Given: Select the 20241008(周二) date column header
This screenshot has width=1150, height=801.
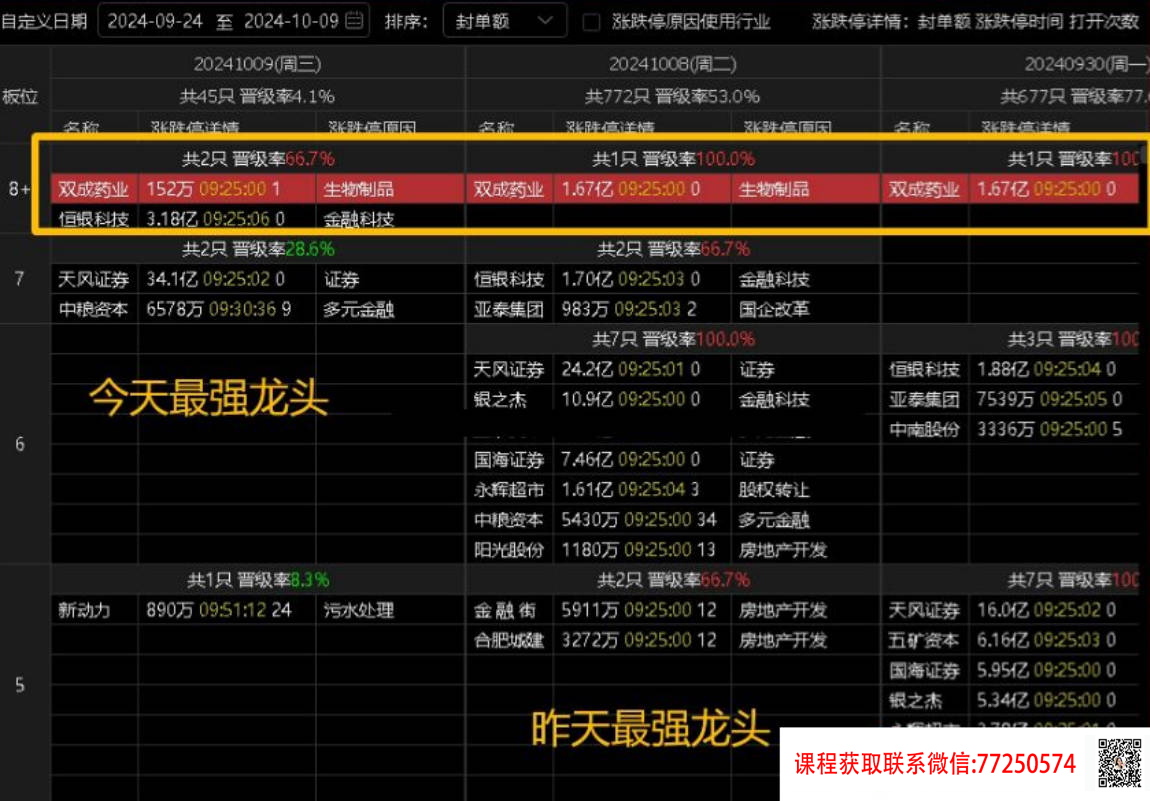Looking at the screenshot, I should (x=673, y=65).
